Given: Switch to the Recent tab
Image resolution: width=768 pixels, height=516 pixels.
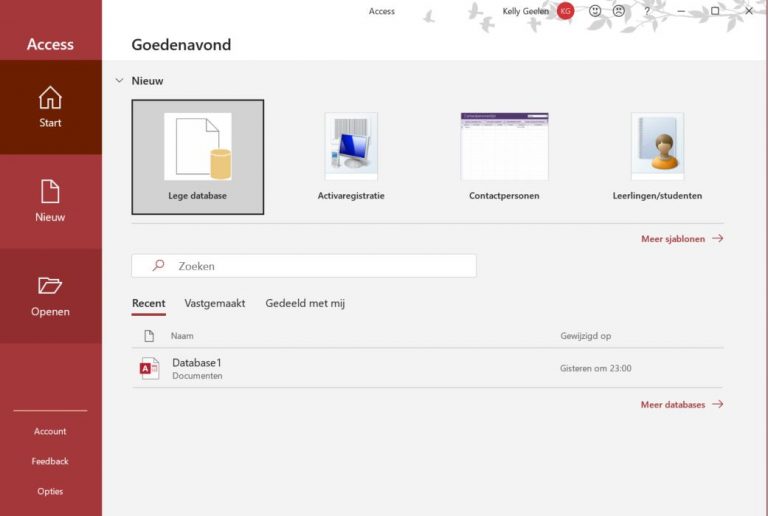Looking at the screenshot, I should click(148, 304).
